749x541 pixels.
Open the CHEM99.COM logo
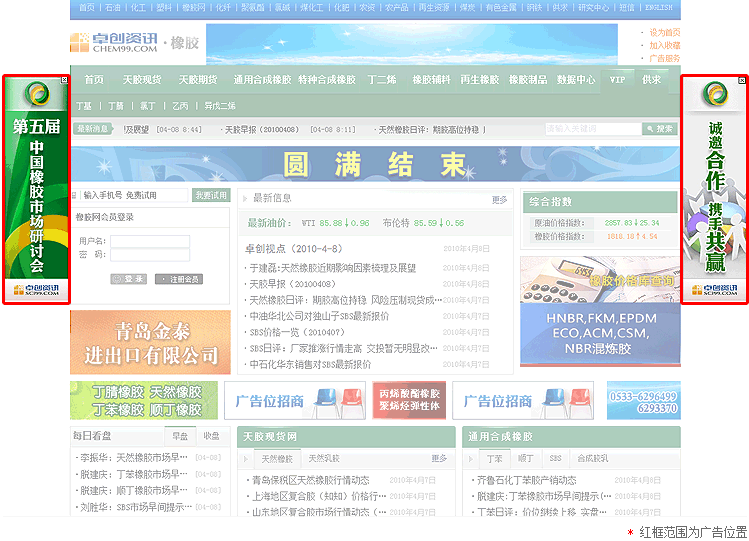(114, 42)
